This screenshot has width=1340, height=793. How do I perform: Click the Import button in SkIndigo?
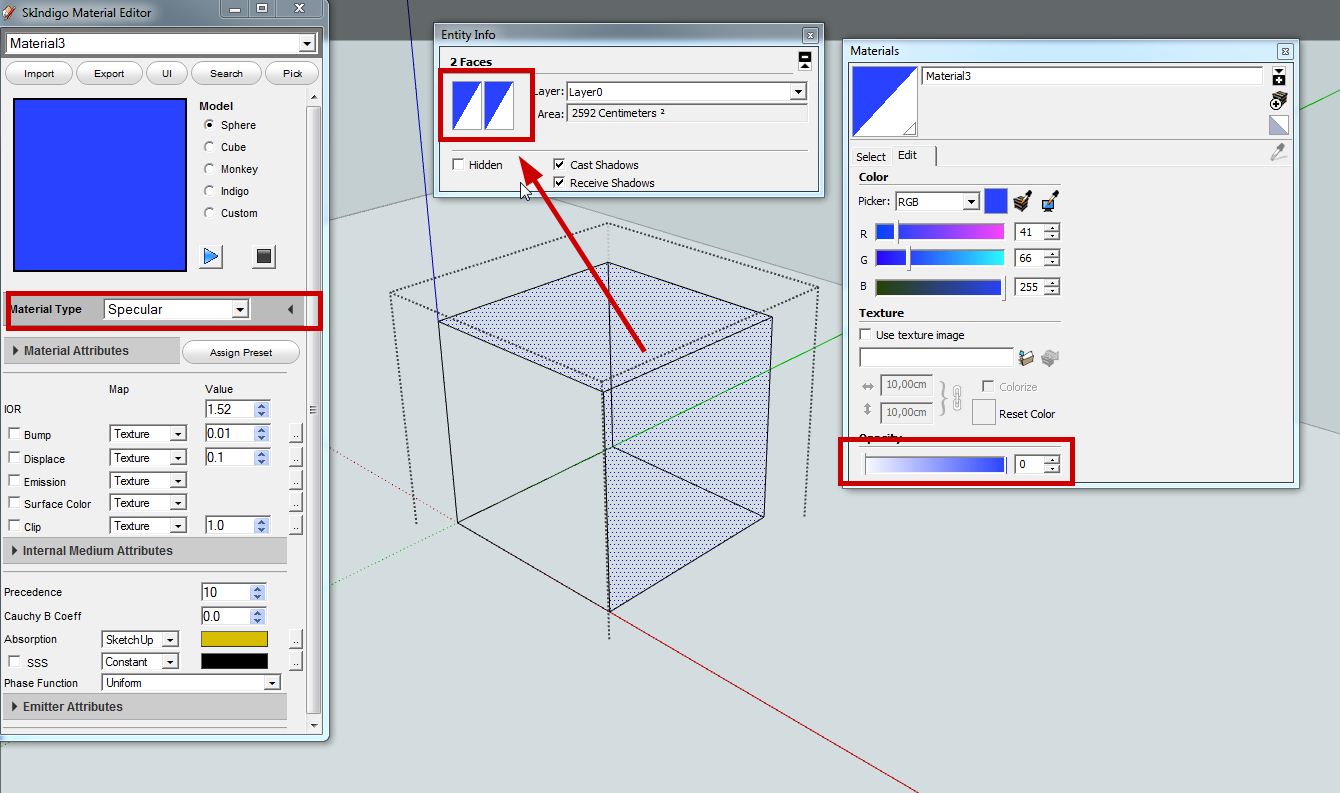(x=39, y=73)
